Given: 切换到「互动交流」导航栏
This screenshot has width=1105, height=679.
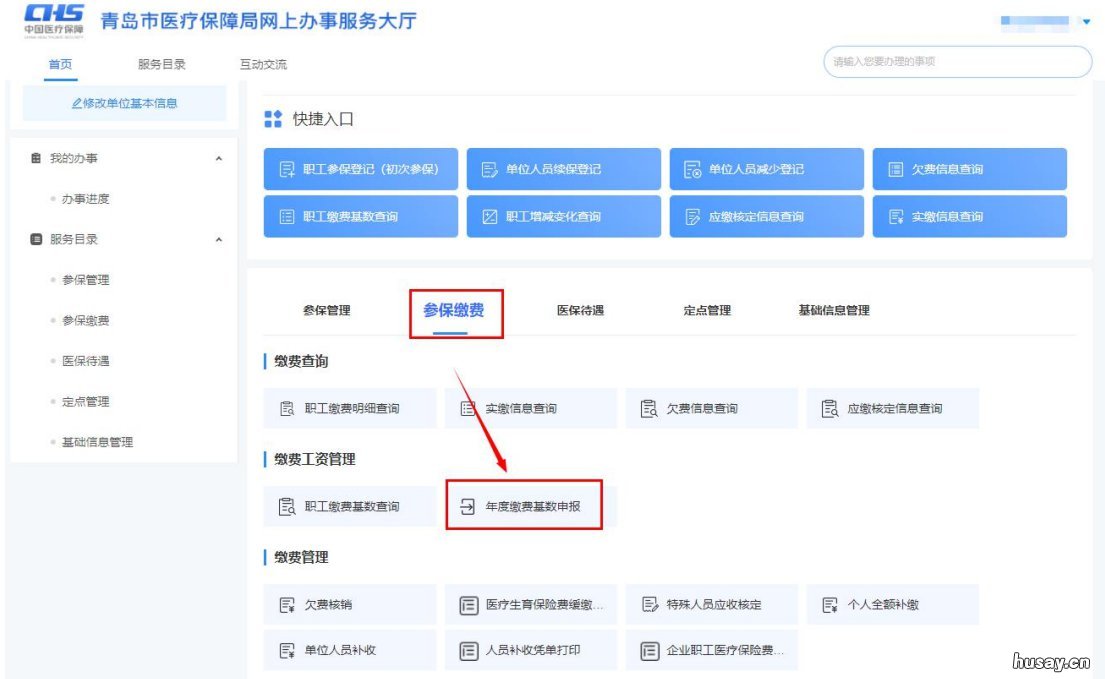Looking at the screenshot, I should 262,62.
